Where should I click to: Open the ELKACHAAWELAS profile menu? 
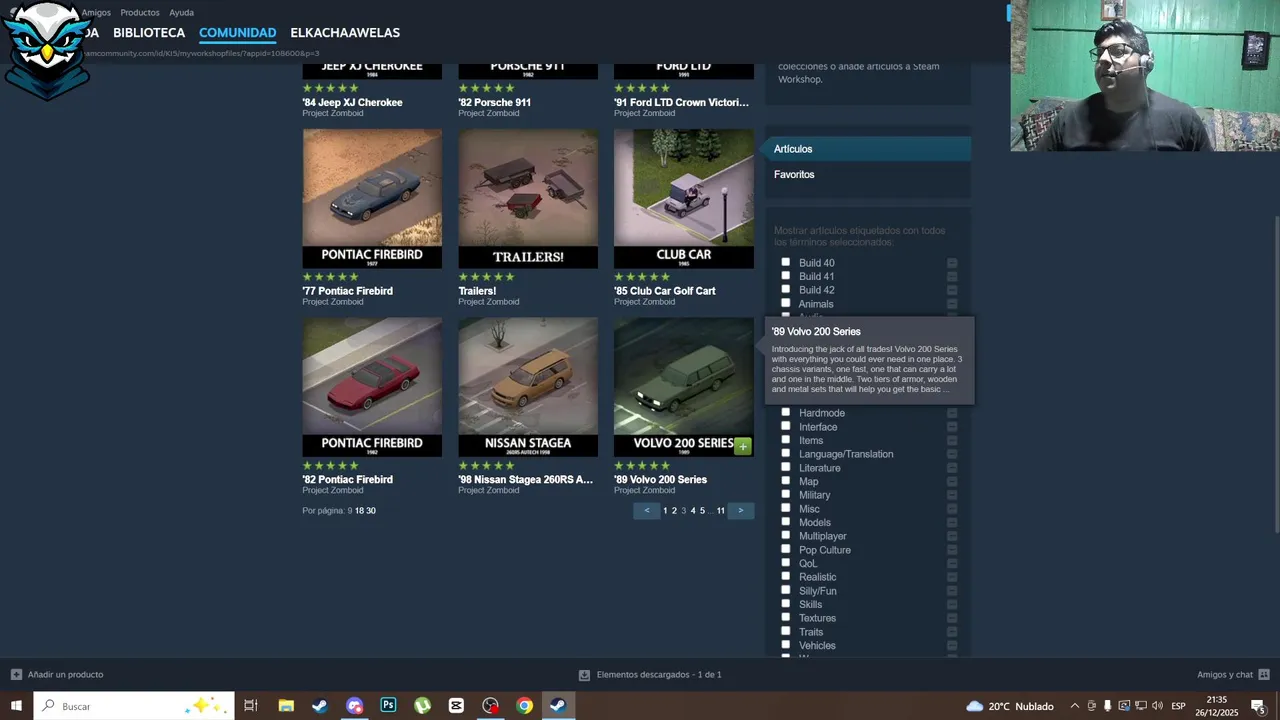(345, 33)
